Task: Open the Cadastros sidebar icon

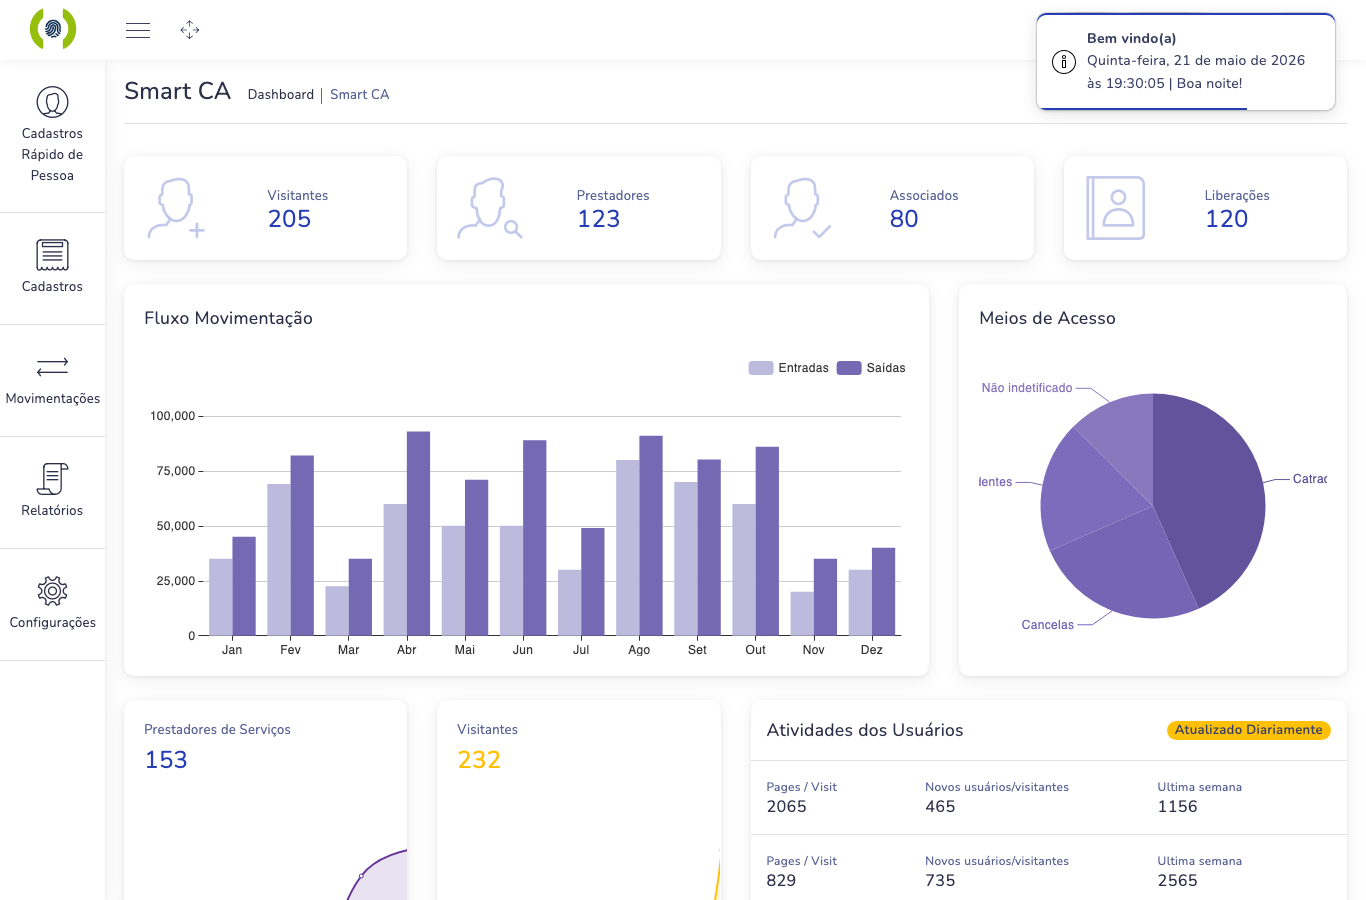Action: (x=52, y=255)
